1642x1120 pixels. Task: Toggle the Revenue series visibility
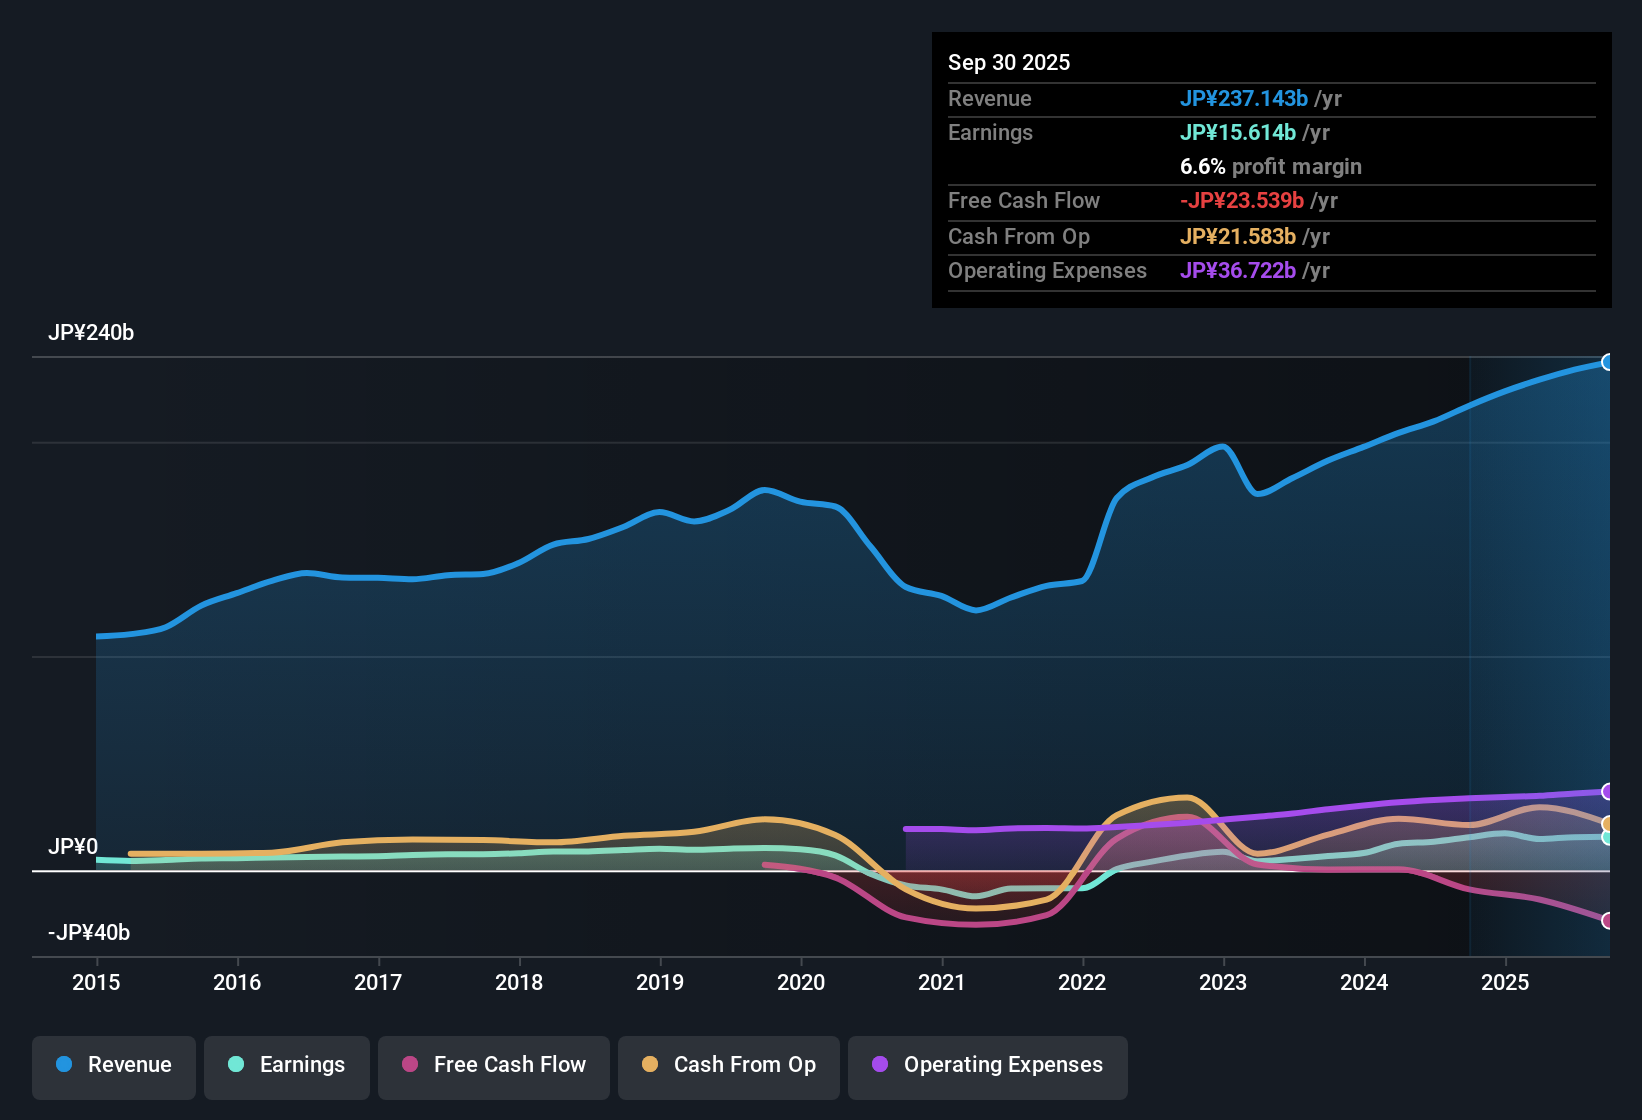(113, 1065)
